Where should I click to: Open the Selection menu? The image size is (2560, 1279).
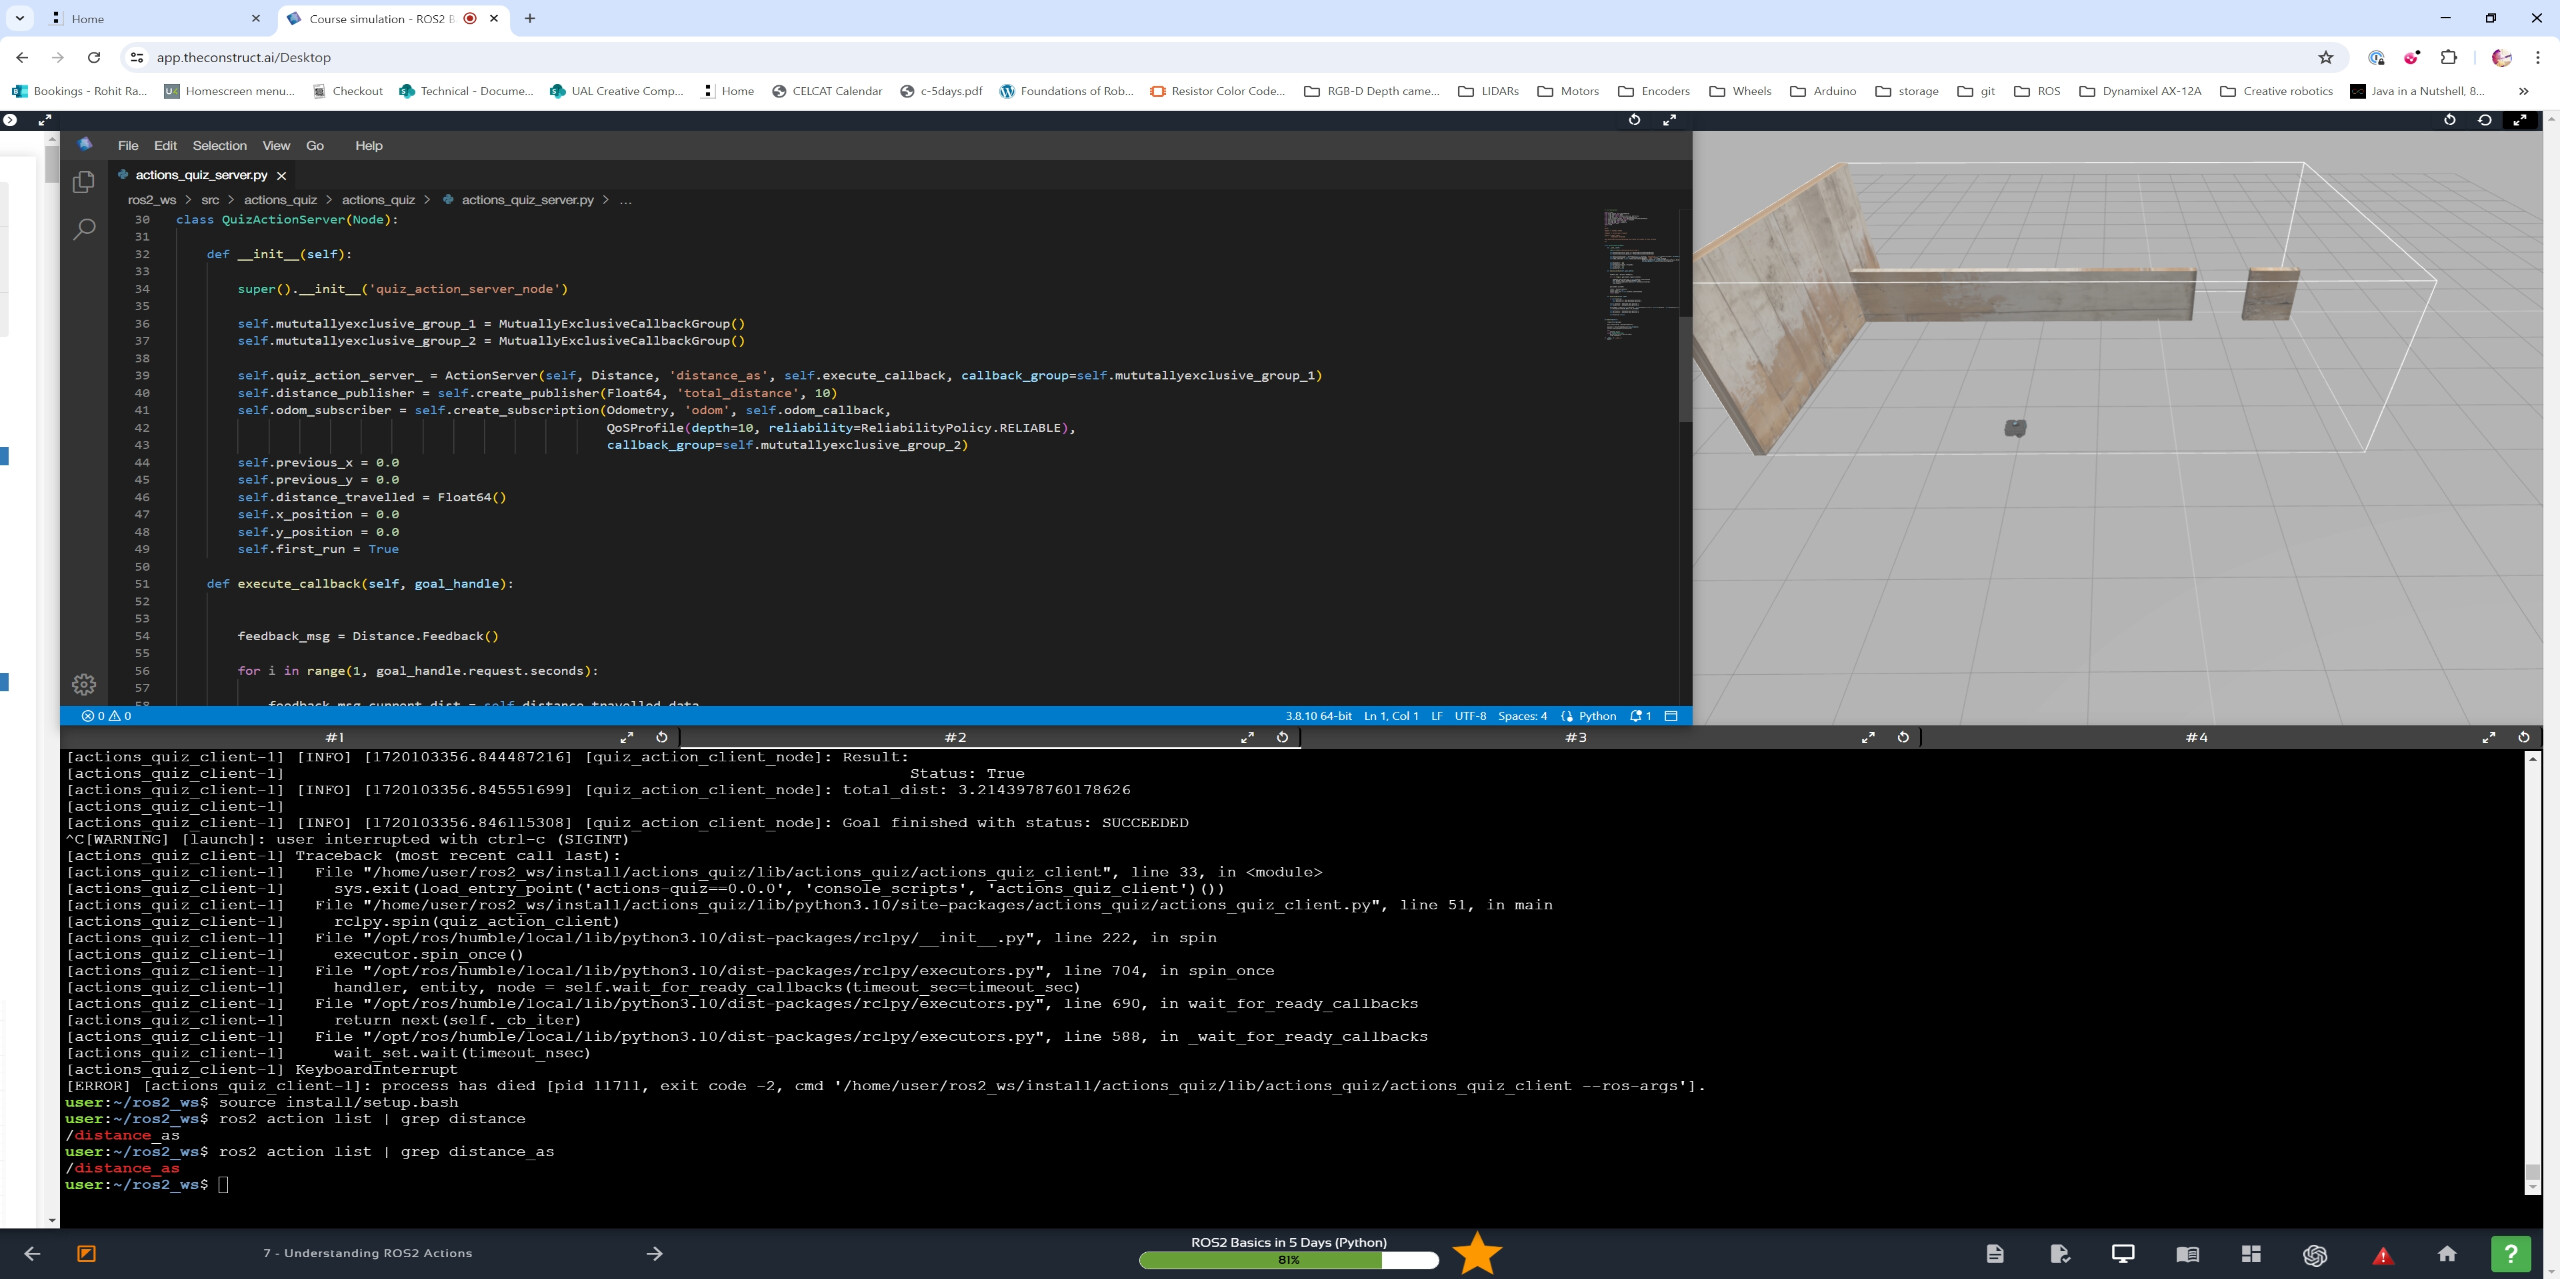click(x=219, y=145)
